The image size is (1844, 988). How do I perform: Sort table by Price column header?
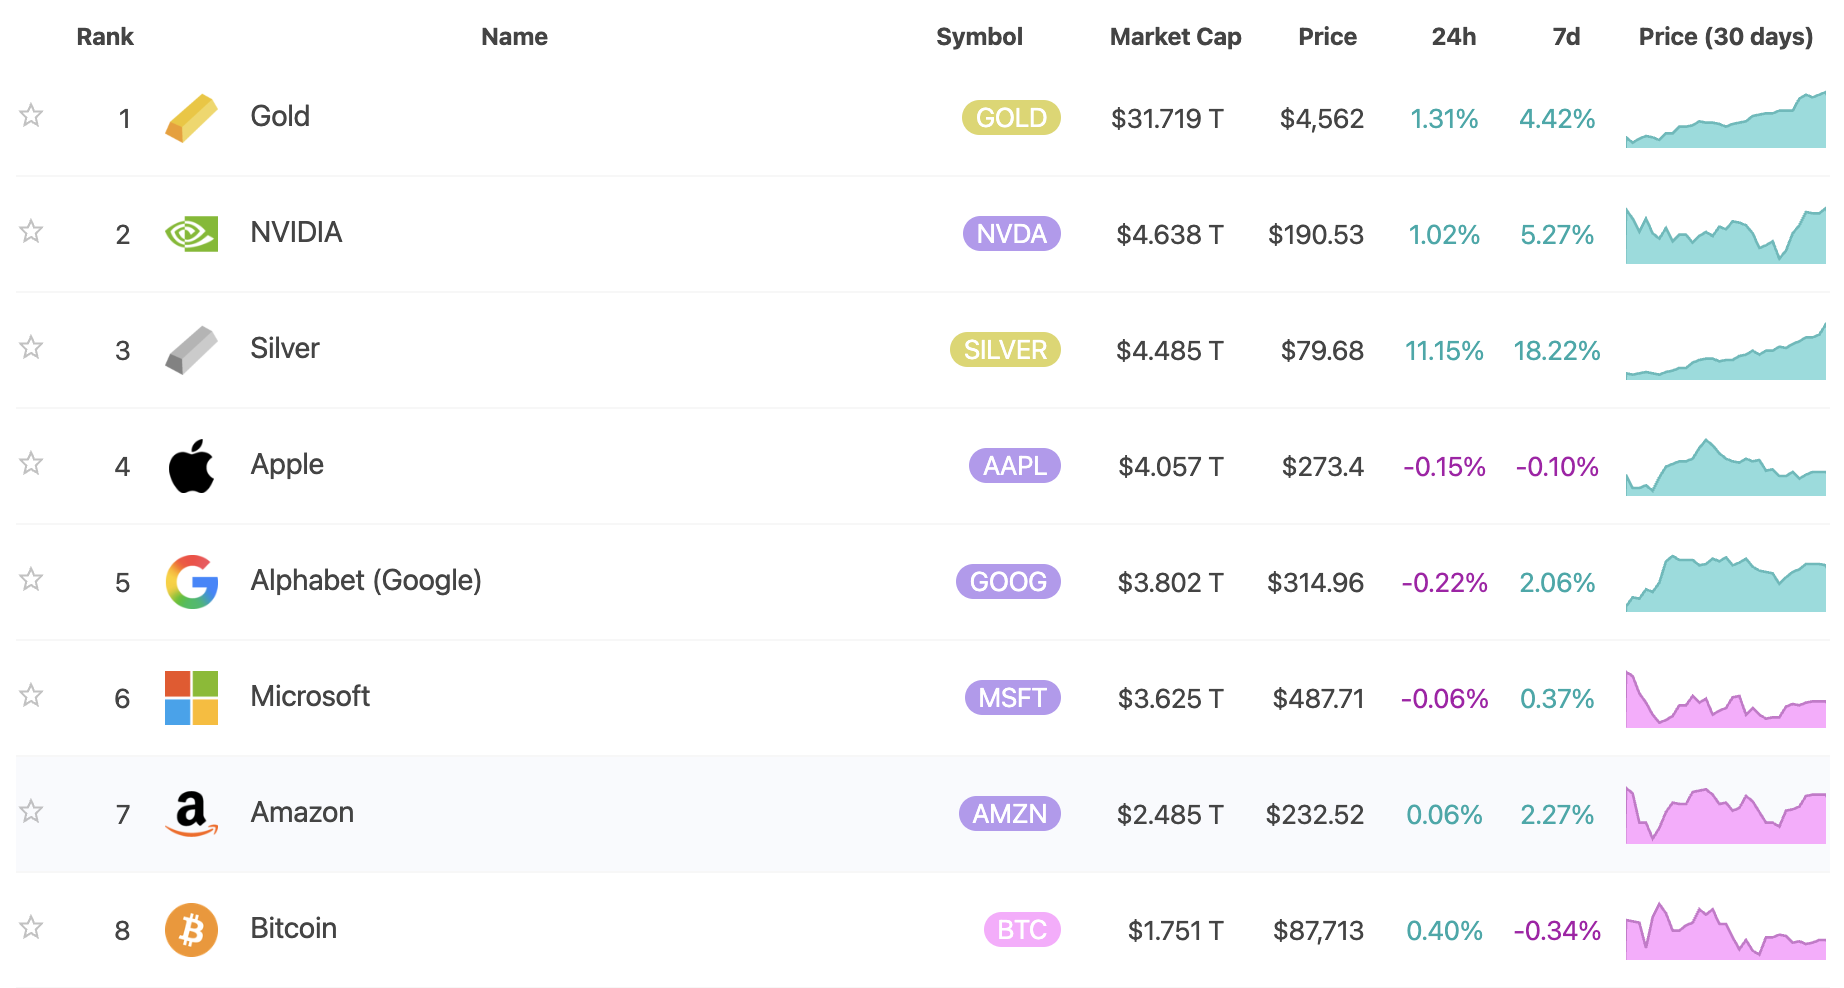[x=1327, y=37]
